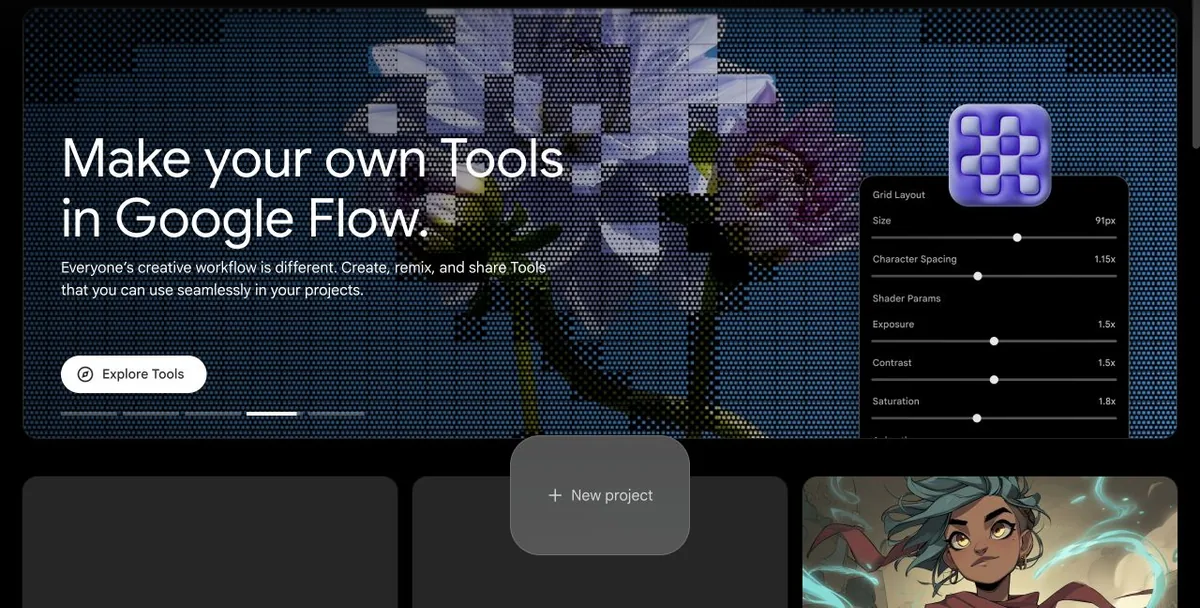Click the '1.15x' character spacing value
The image size is (1200, 608).
1105,259
